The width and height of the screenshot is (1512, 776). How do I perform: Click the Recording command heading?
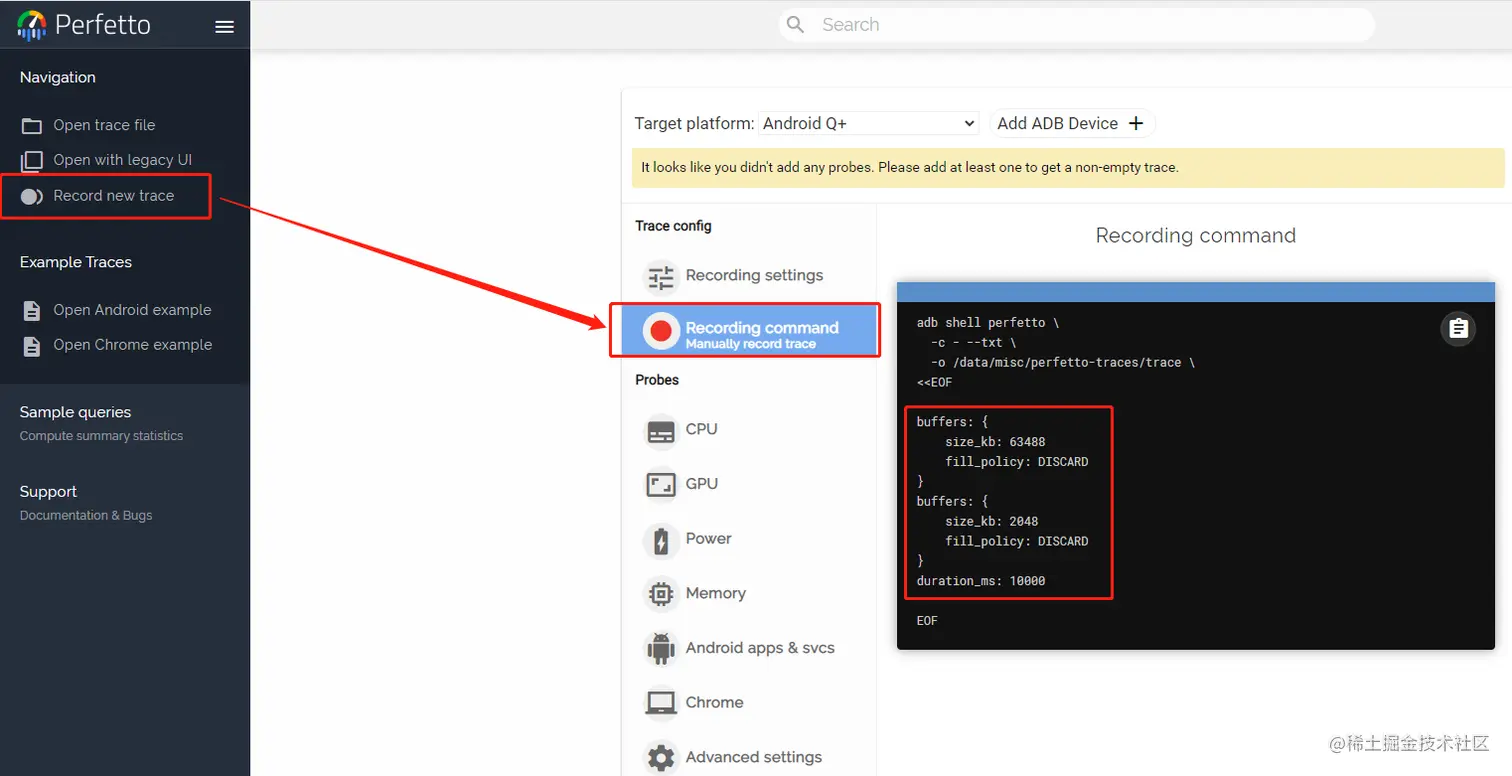click(1196, 236)
